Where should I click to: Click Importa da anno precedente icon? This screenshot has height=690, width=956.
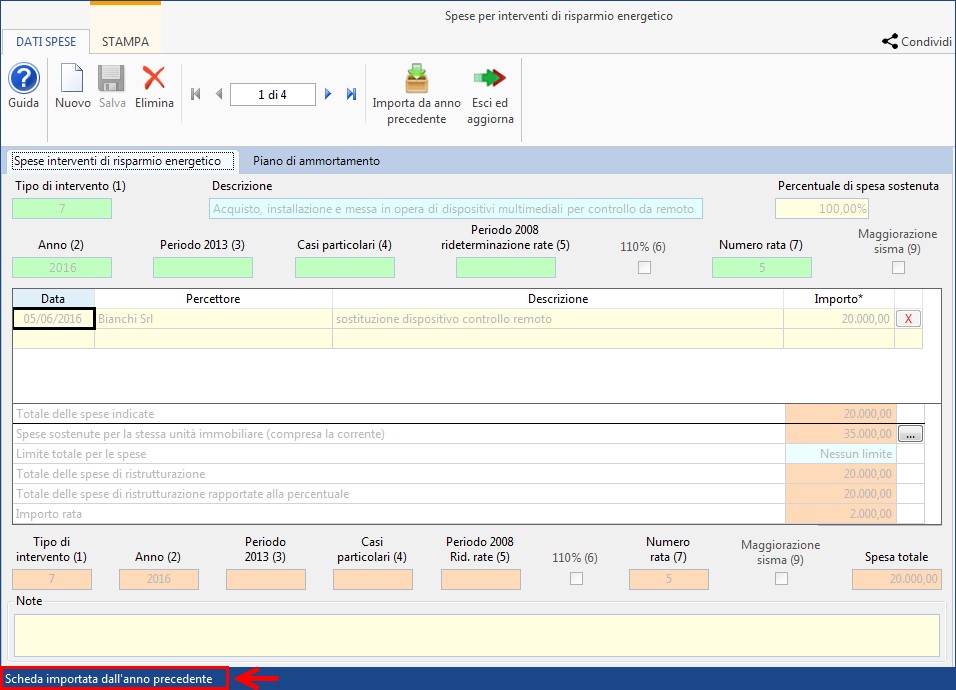coord(417,79)
